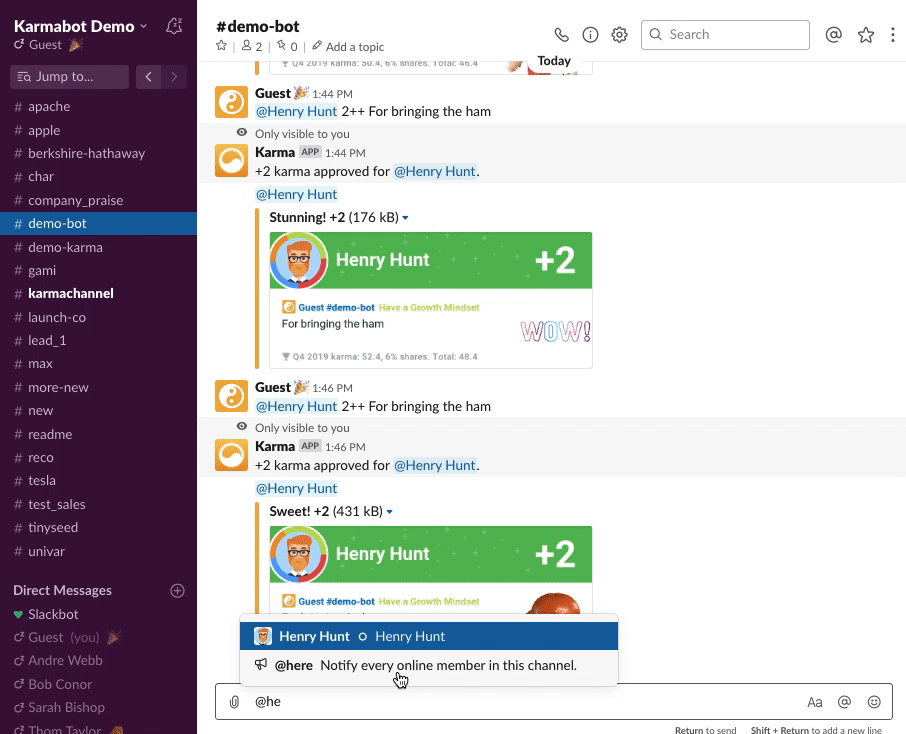The width and height of the screenshot is (906, 734).
Task: Open the emoji picker smiley icon
Action: tap(874, 702)
